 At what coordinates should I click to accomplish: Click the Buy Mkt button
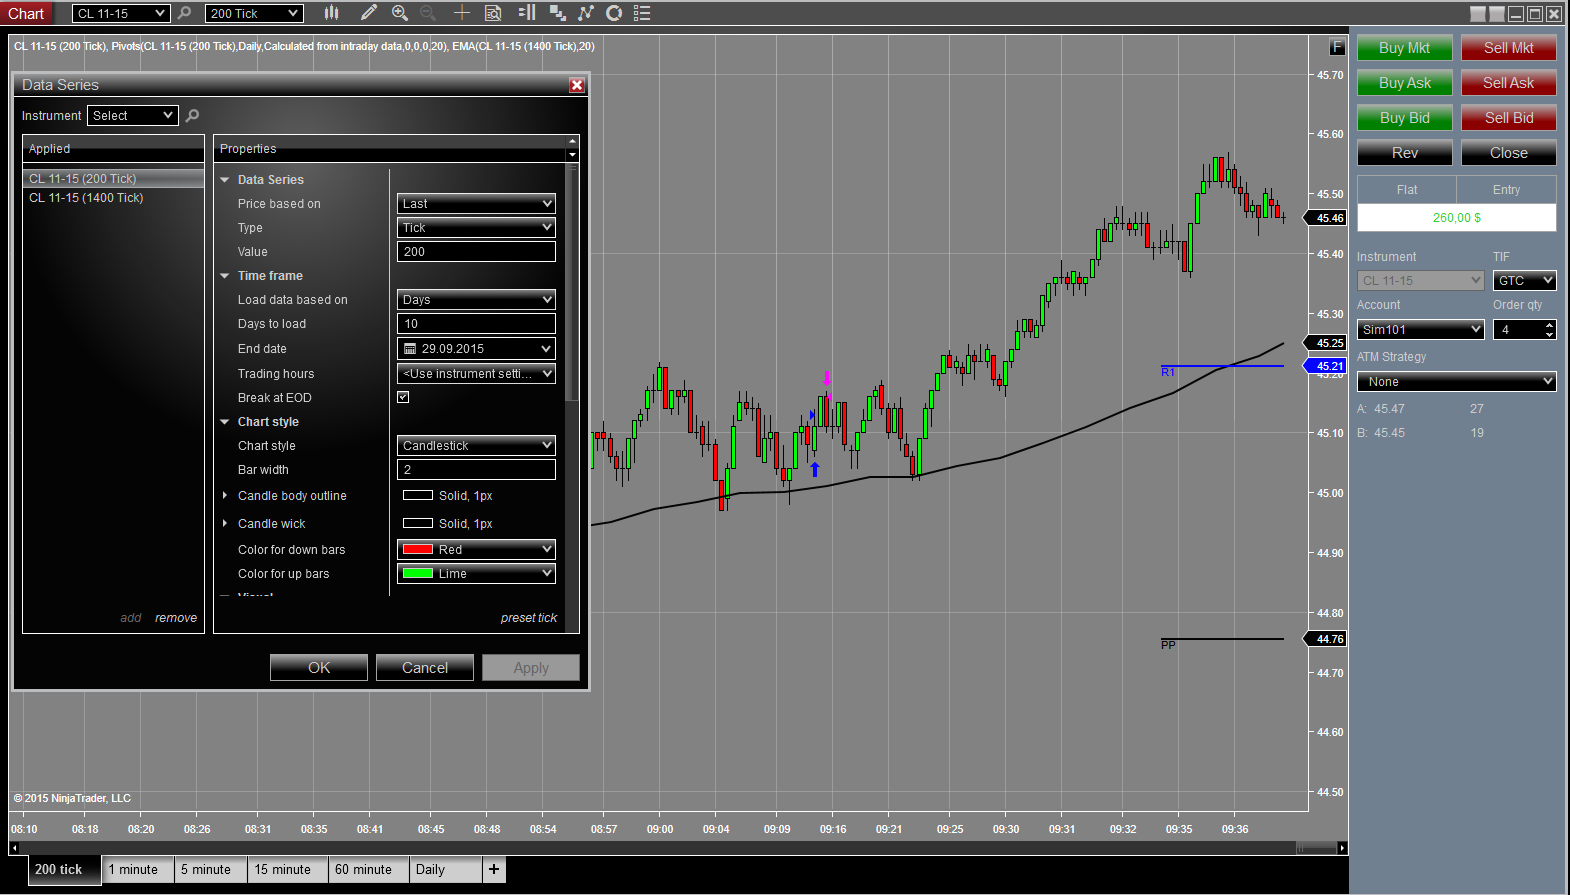pyautogui.click(x=1405, y=48)
